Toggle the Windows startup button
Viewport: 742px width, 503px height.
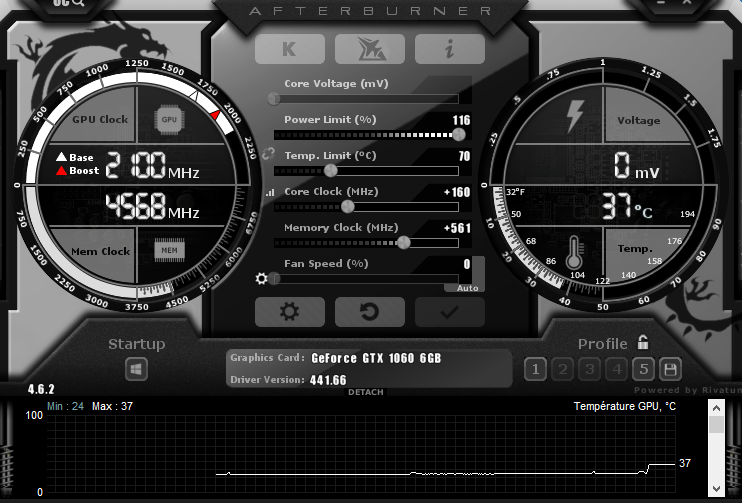point(136,369)
